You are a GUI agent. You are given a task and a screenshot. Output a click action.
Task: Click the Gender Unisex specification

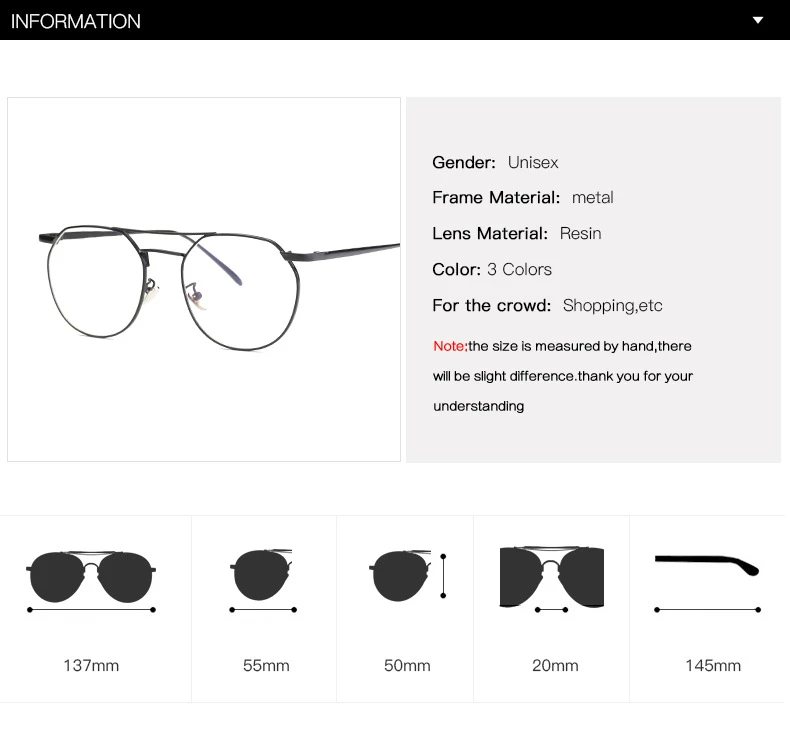click(x=495, y=163)
